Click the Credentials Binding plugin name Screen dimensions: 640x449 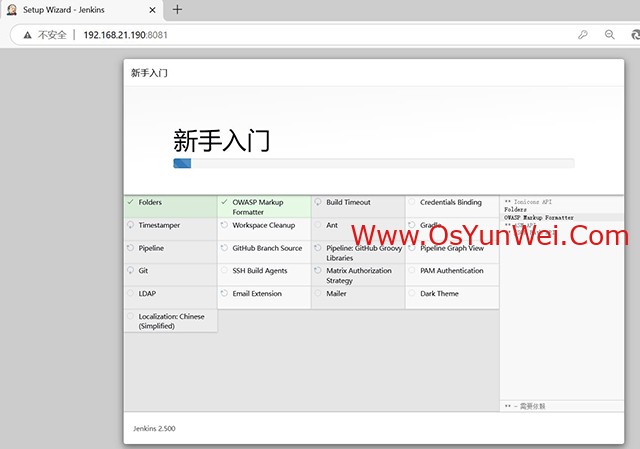point(451,202)
